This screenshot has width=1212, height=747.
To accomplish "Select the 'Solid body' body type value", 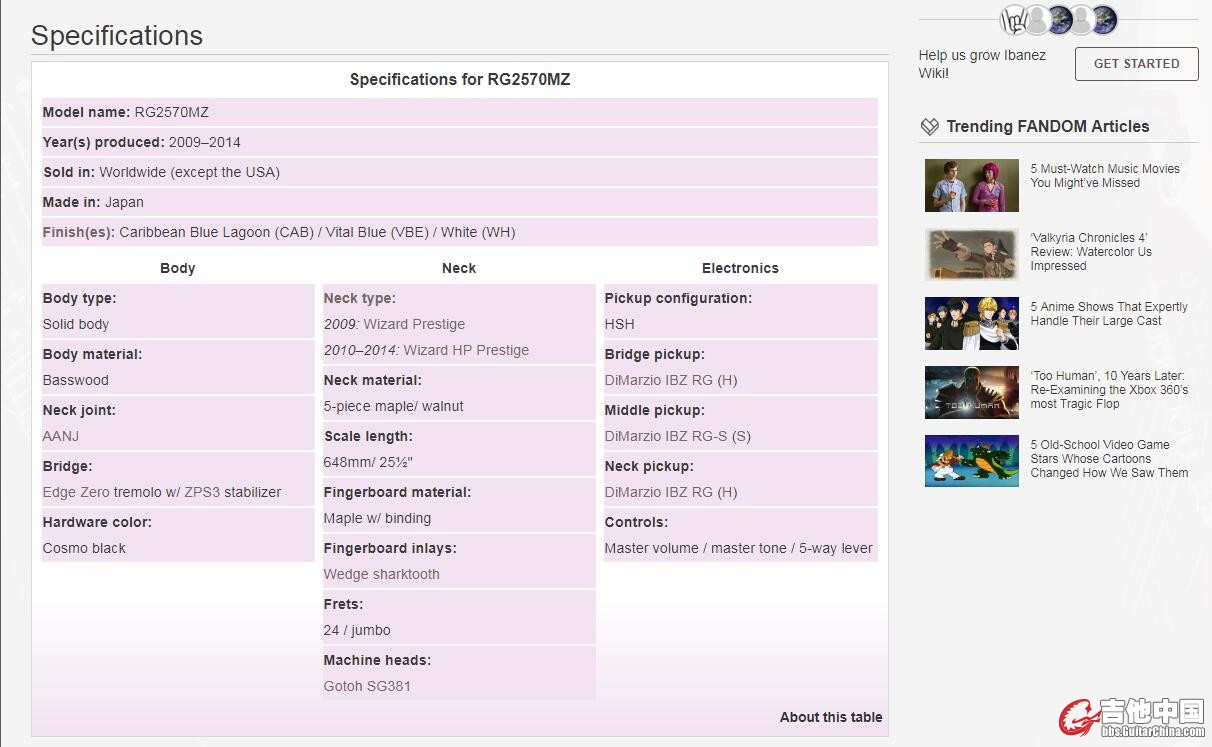I will [76, 324].
